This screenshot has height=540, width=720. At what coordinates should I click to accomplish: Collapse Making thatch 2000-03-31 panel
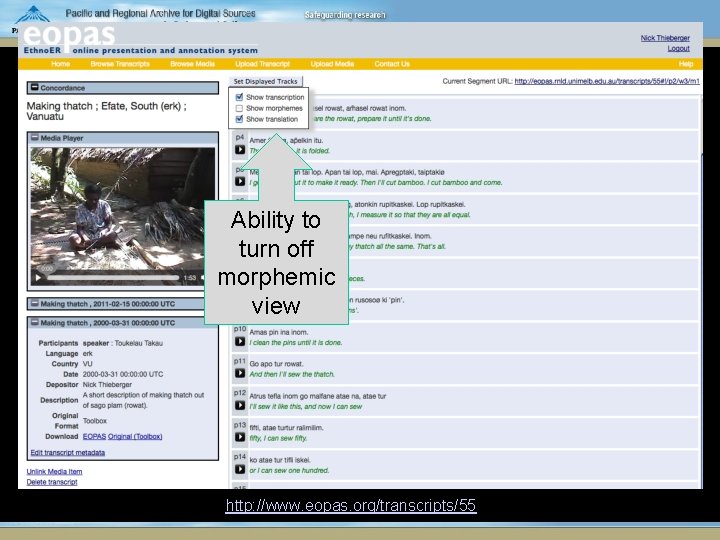(34, 323)
